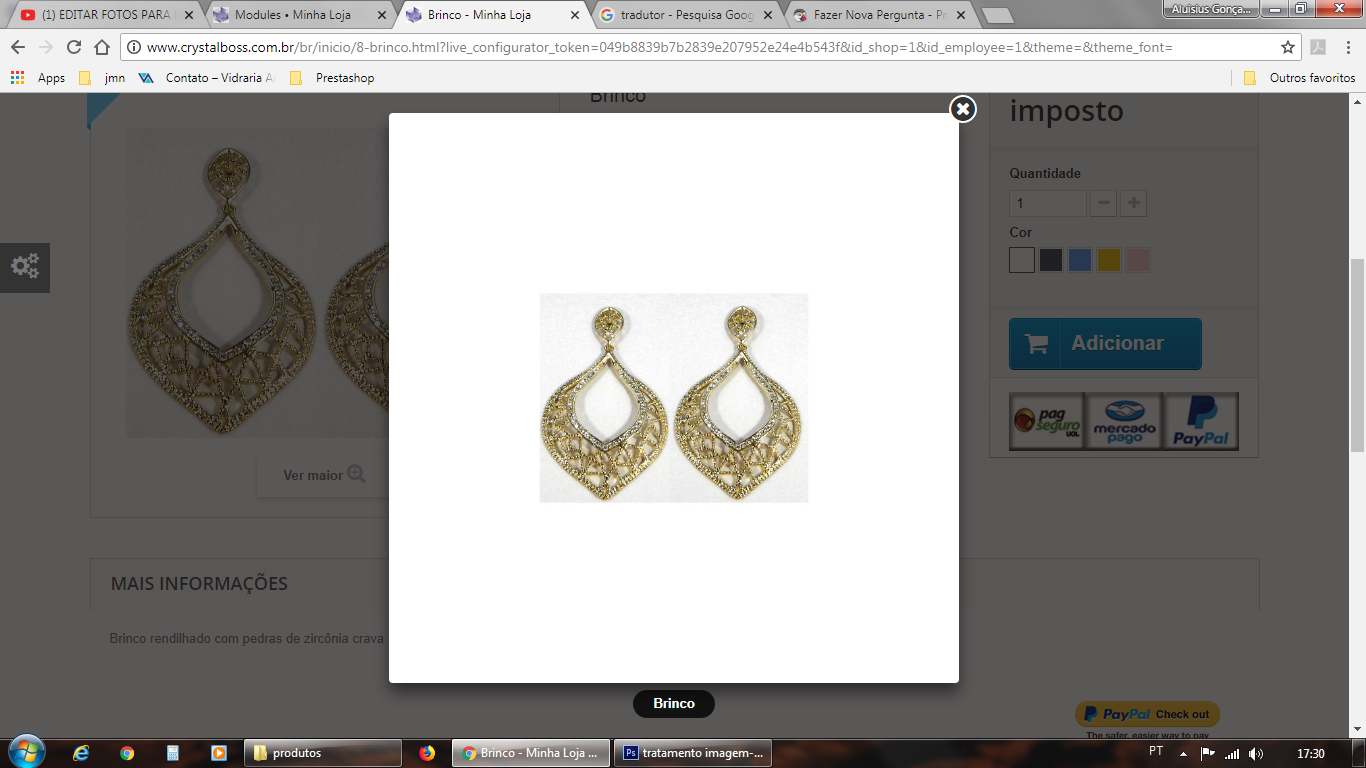Open the jmn bookmark folder
This screenshot has width=1366, height=768.
pos(102,78)
